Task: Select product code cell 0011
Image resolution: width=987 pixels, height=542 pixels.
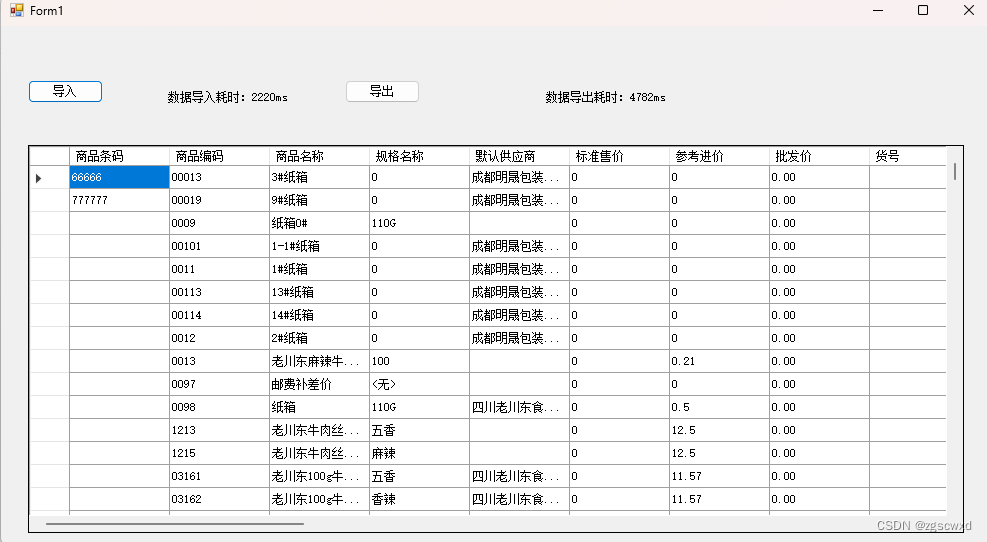Action: pyautogui.click(x=219, y=269)
